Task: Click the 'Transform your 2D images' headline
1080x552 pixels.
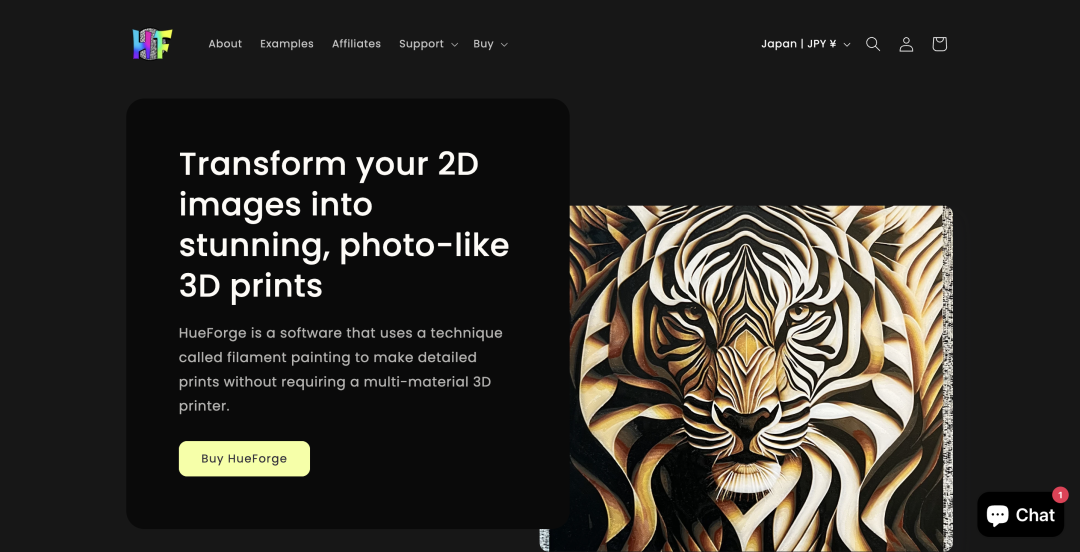Action: (344, 224)
